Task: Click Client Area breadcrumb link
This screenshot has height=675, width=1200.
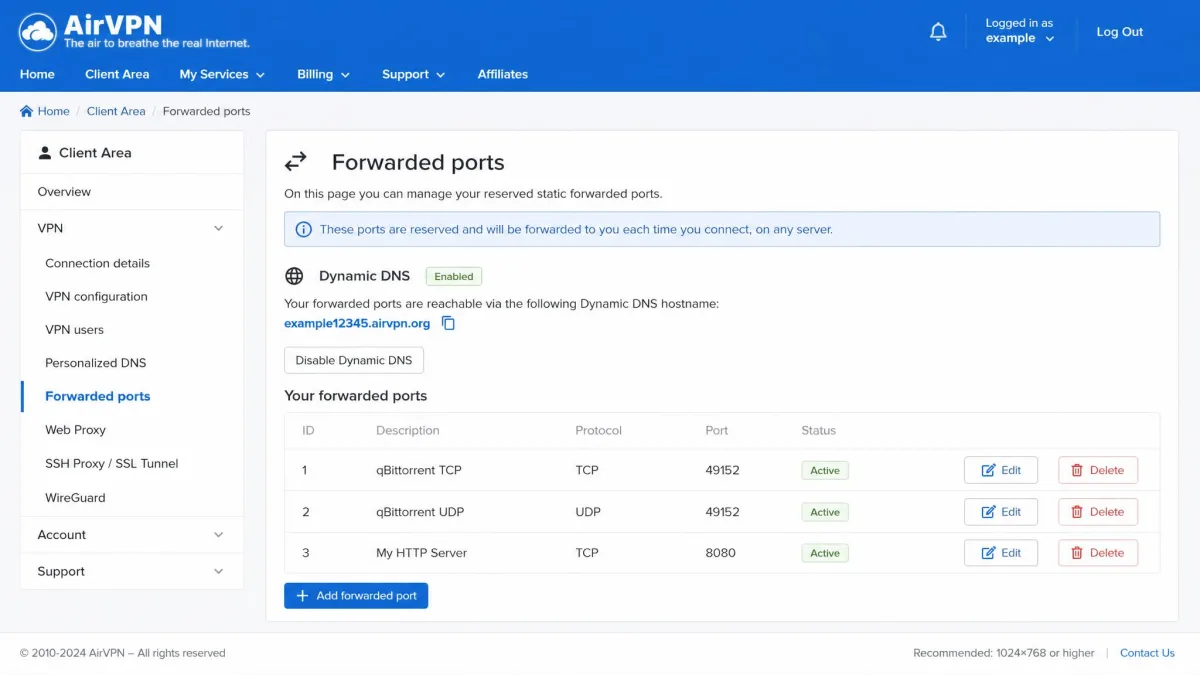Action: 116,111
